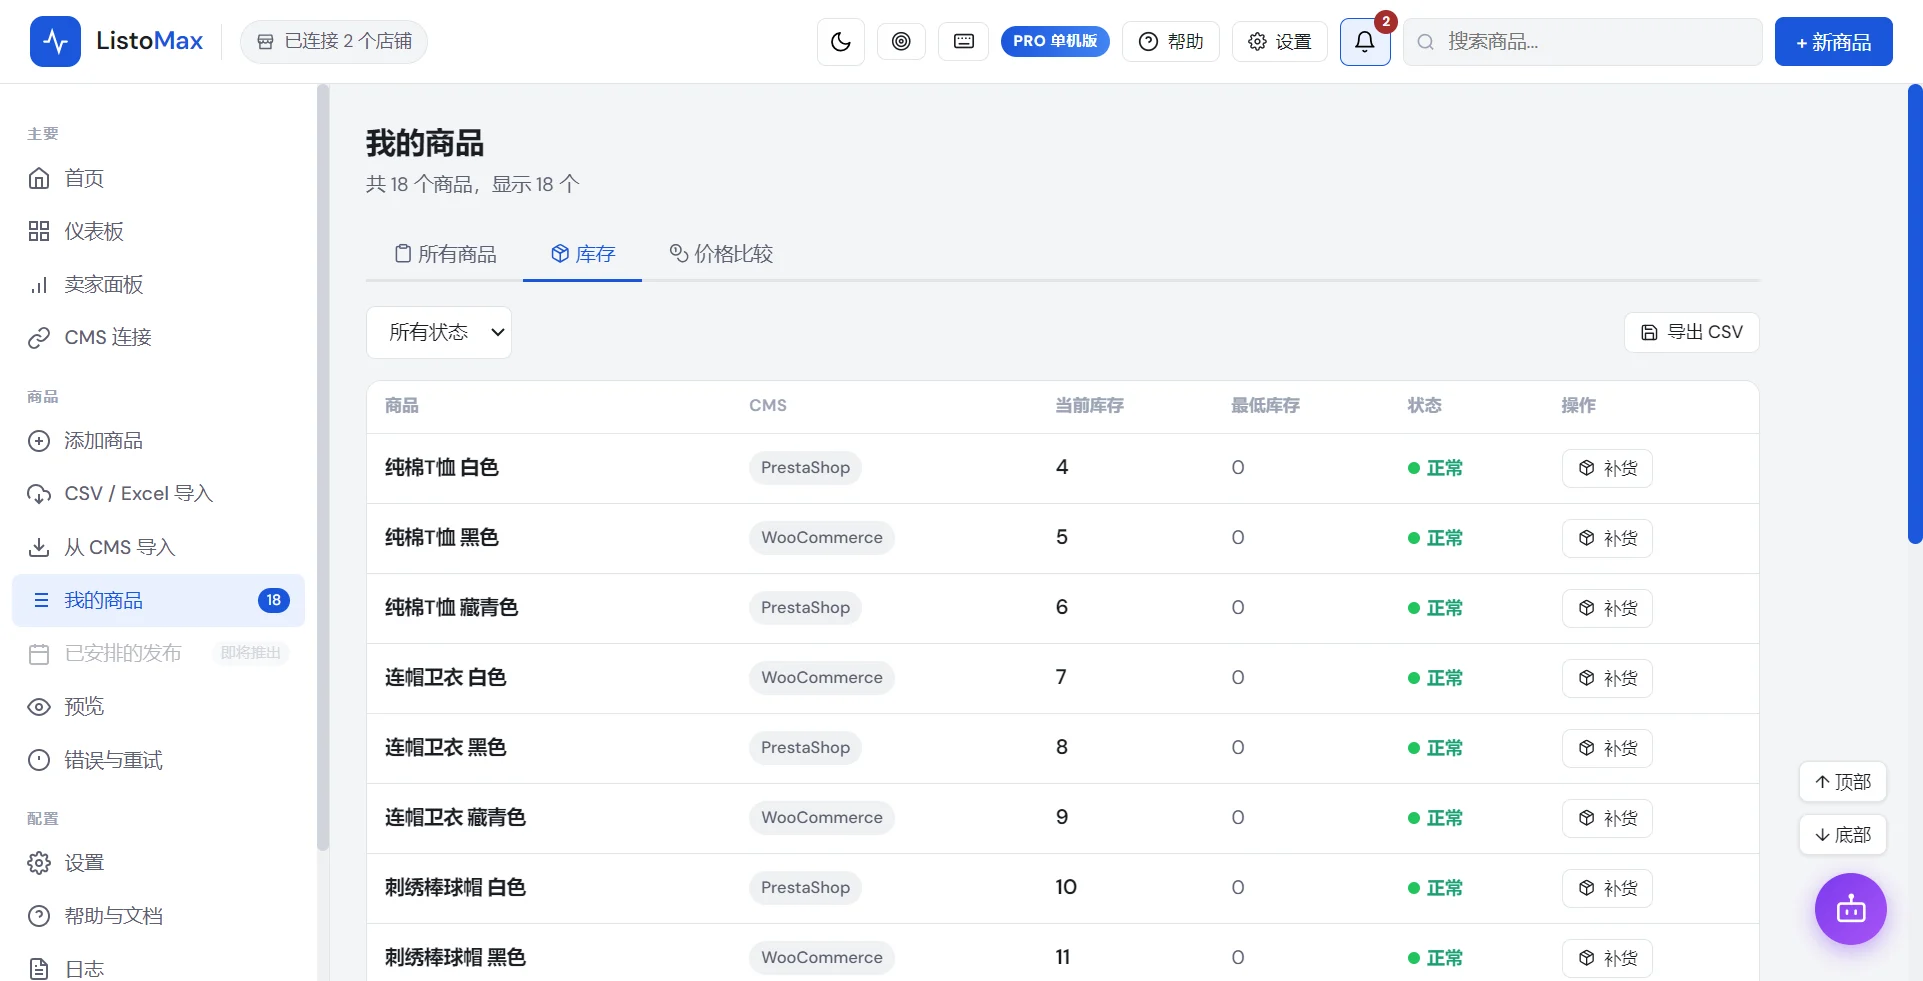Screen dimensions: 1923x981
Task: Select 从 CMS 导入 in sidebar
Action: (158, 547)
